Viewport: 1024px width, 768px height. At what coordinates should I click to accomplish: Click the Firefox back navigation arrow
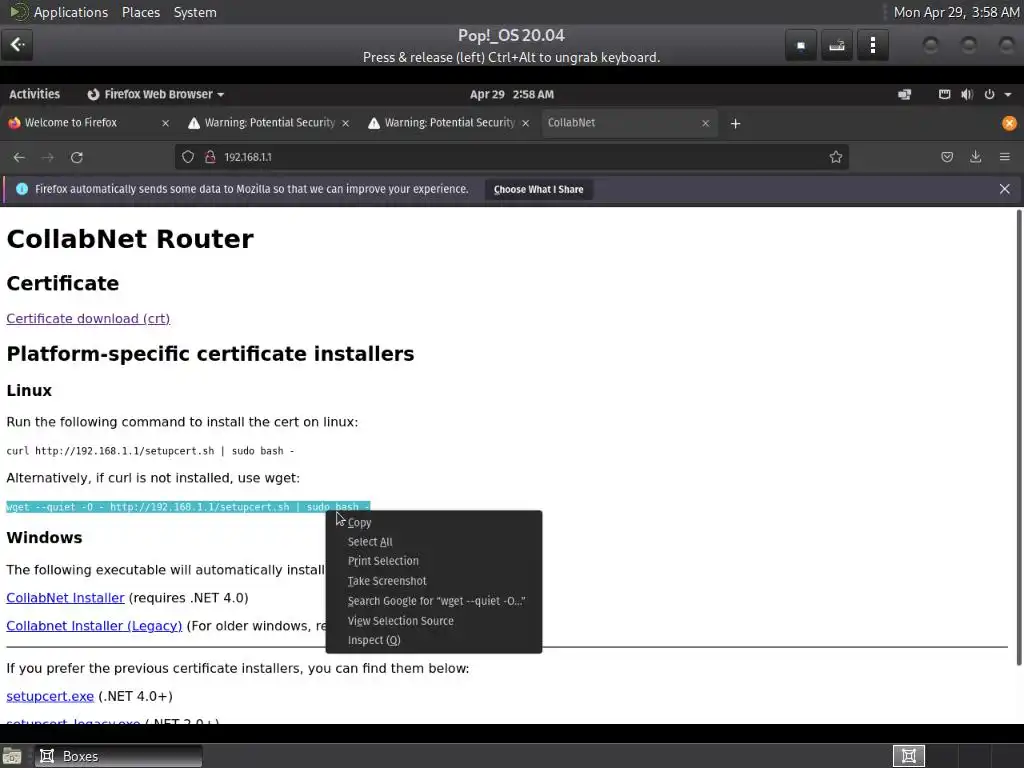pos(19,157)
